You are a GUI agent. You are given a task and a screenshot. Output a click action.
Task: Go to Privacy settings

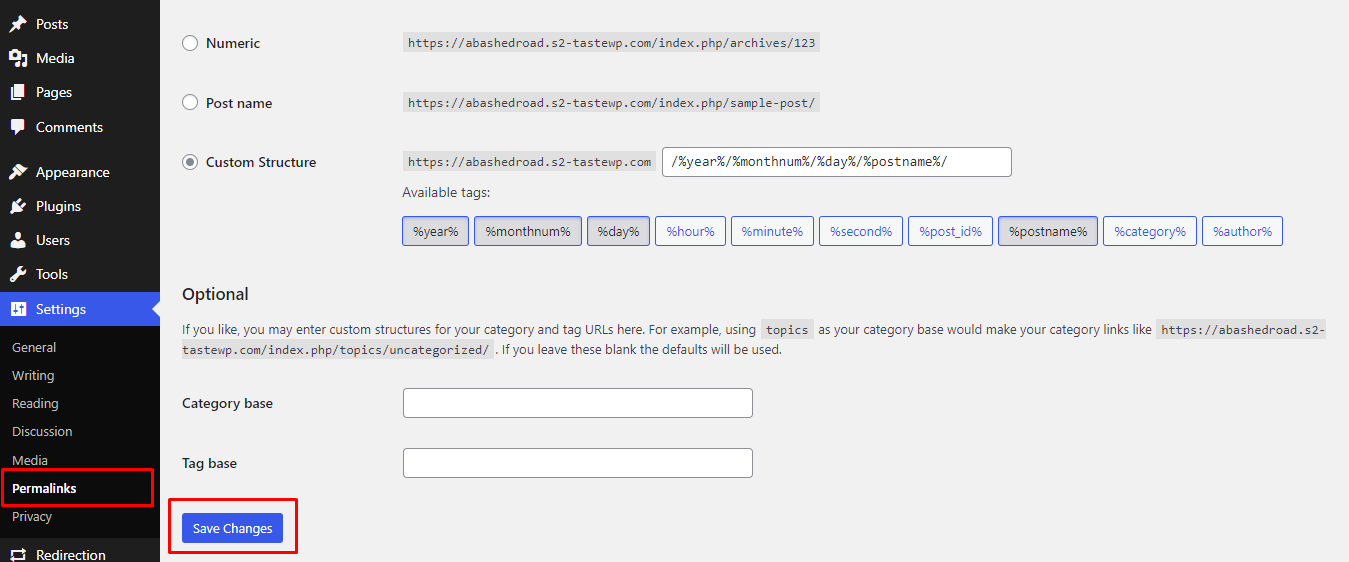click(x=32, y=516)
